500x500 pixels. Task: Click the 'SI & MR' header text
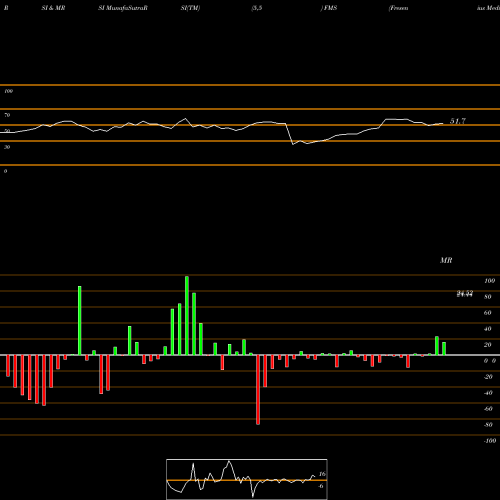point(53,8)
